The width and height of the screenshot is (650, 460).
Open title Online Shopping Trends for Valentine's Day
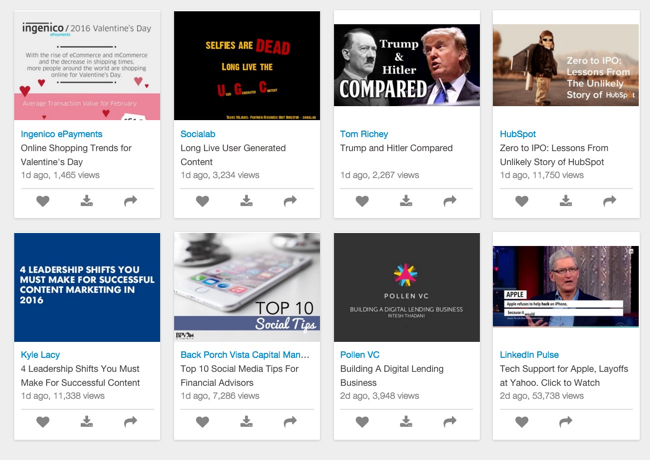pyautogui.click(x=76, y=155)
